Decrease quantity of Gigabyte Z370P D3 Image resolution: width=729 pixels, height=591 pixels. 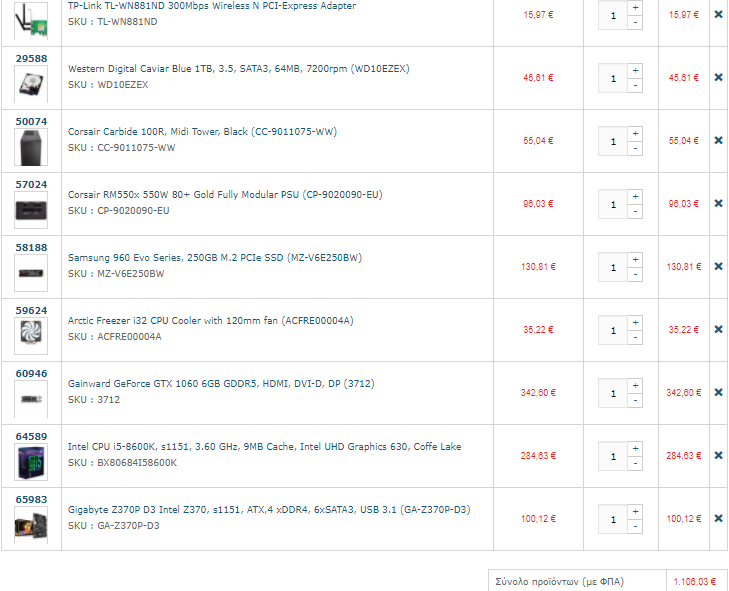(x=635, y=526)
